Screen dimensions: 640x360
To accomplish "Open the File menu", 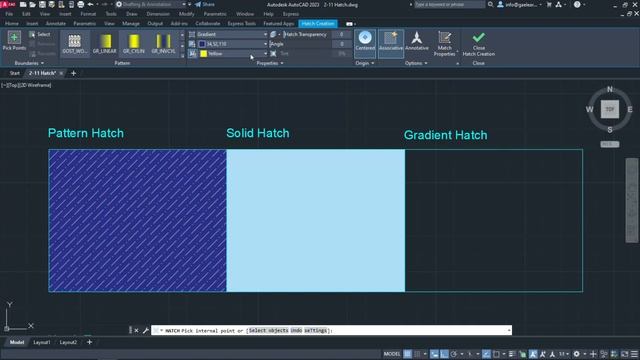I will 9,14.
